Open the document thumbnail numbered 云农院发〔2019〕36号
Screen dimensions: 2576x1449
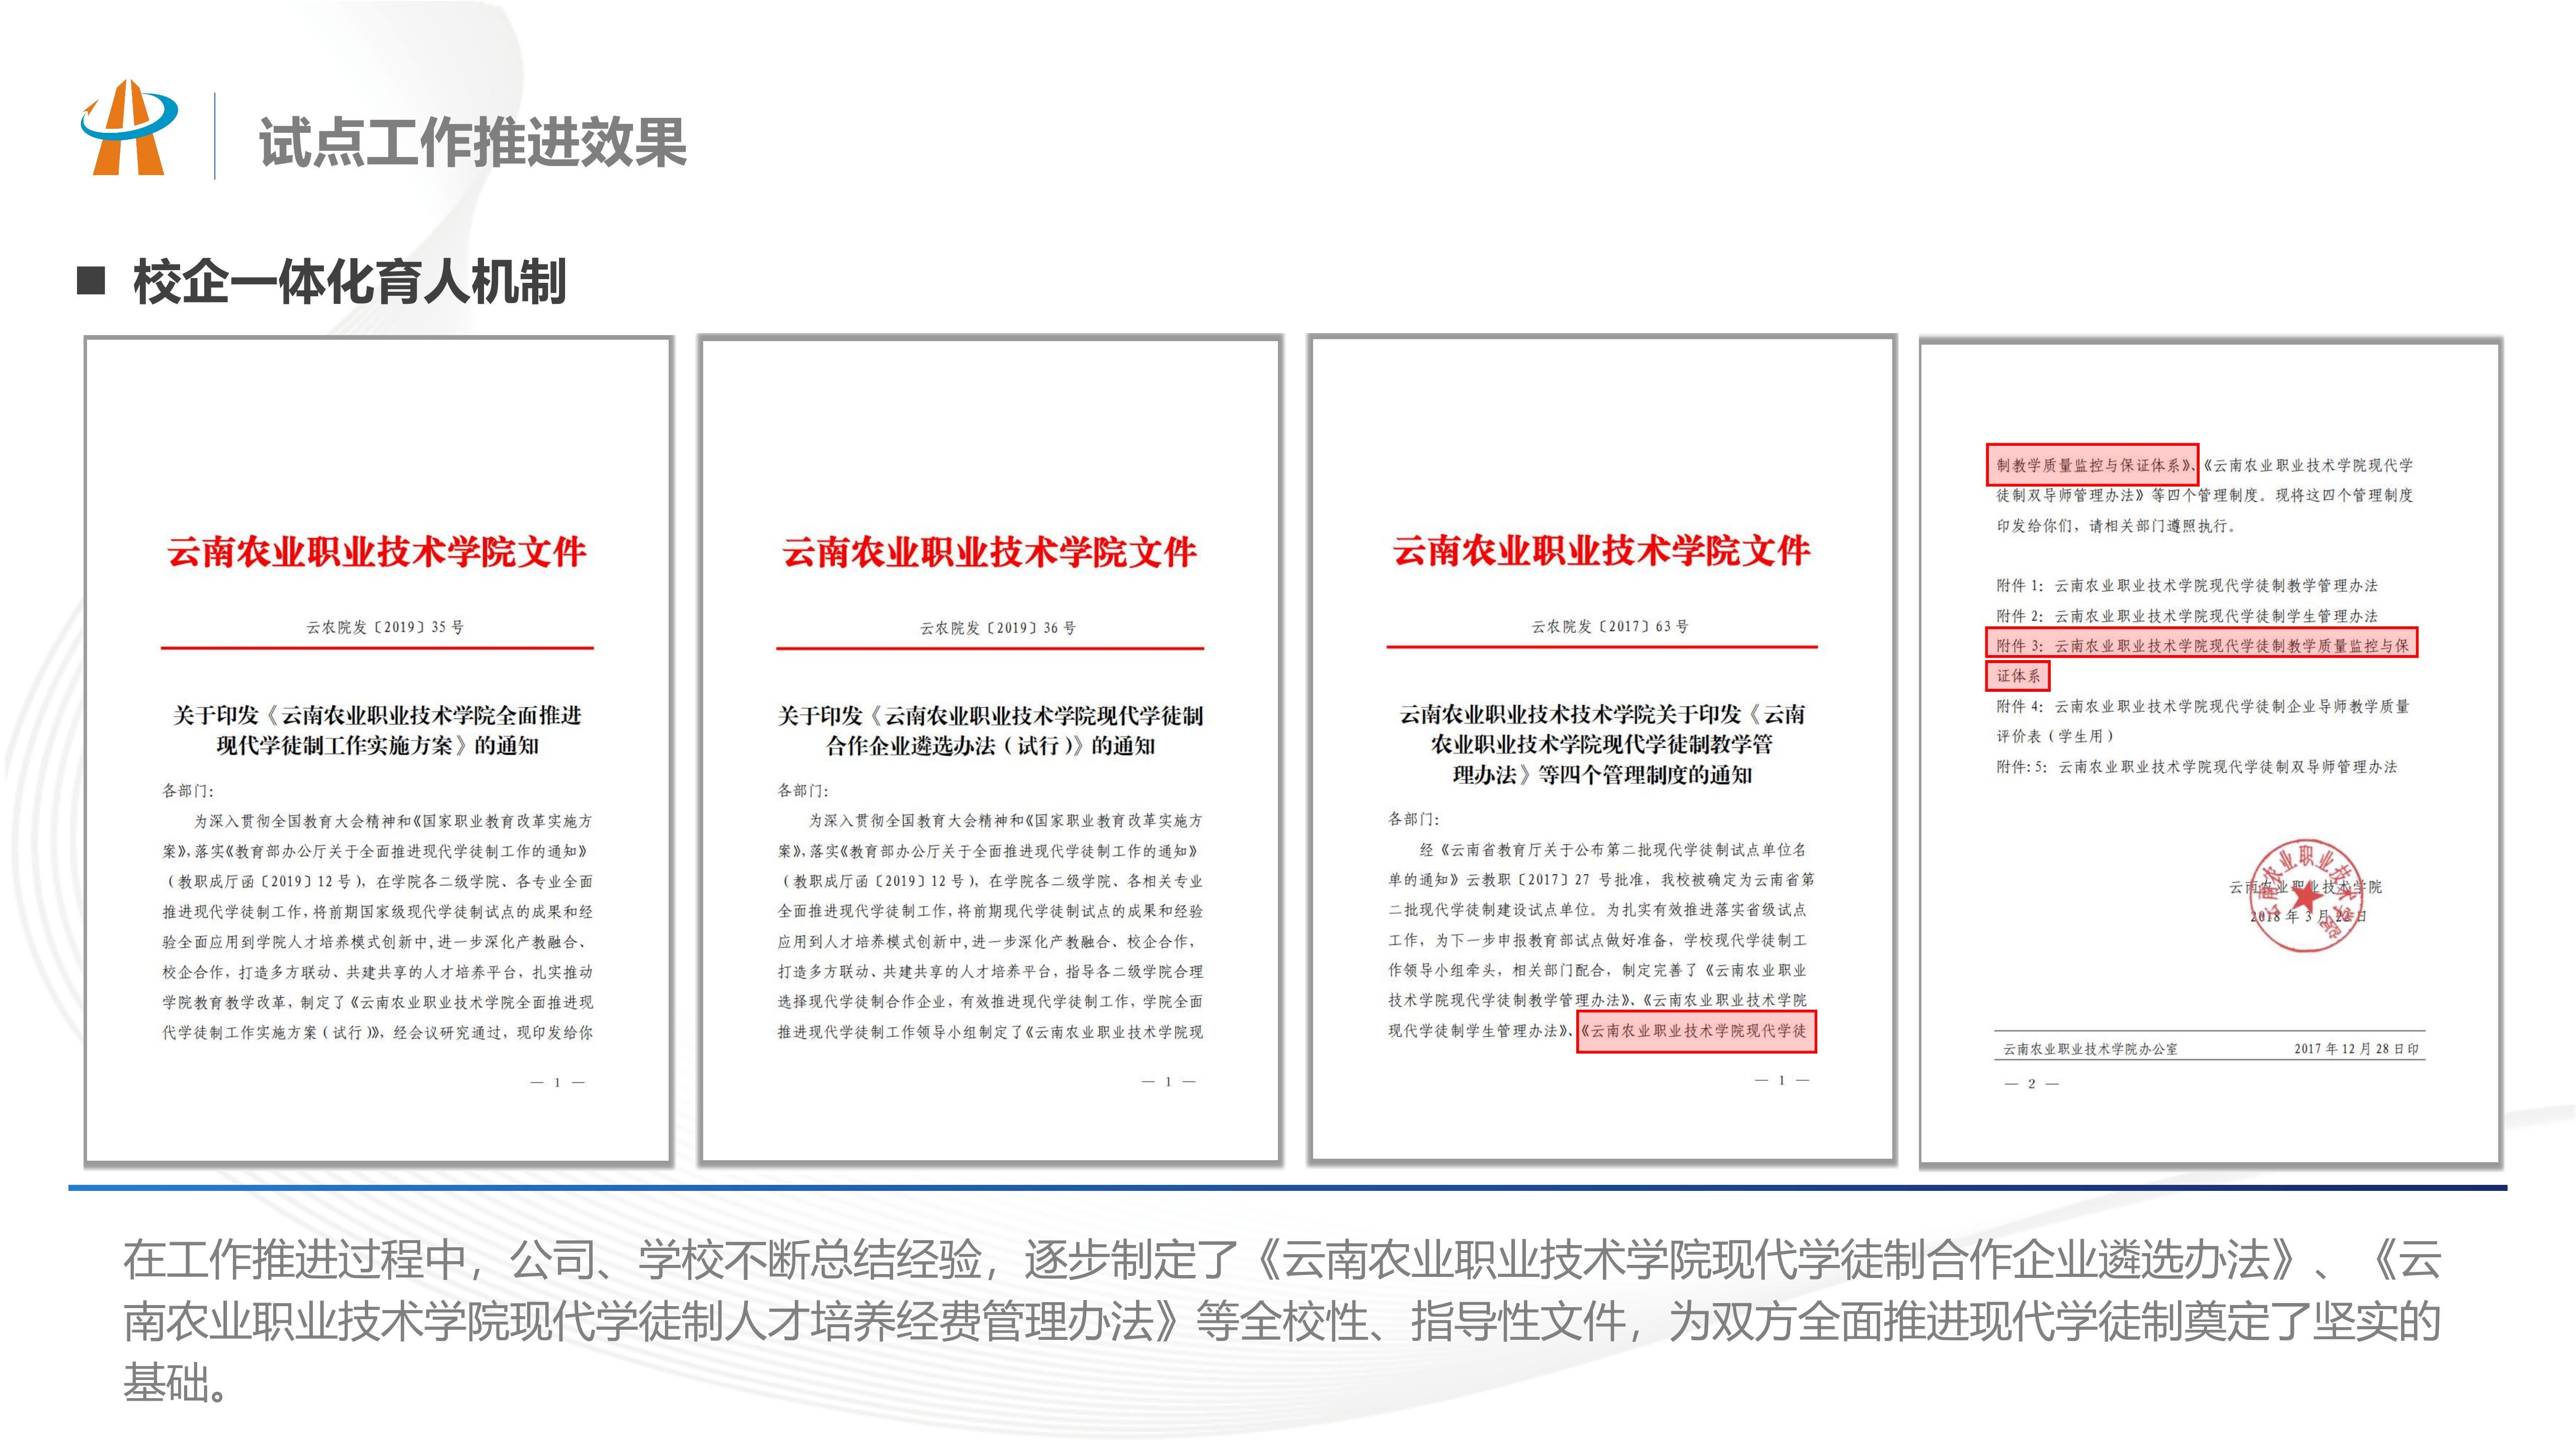[x=990, y=750]
